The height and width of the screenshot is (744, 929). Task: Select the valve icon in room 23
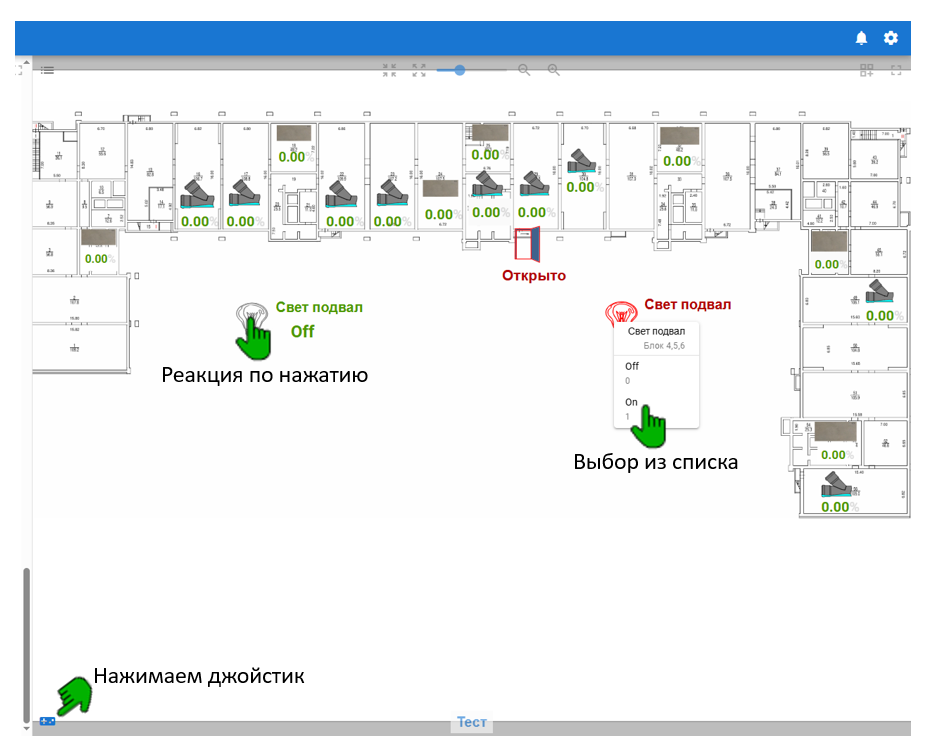392,193
